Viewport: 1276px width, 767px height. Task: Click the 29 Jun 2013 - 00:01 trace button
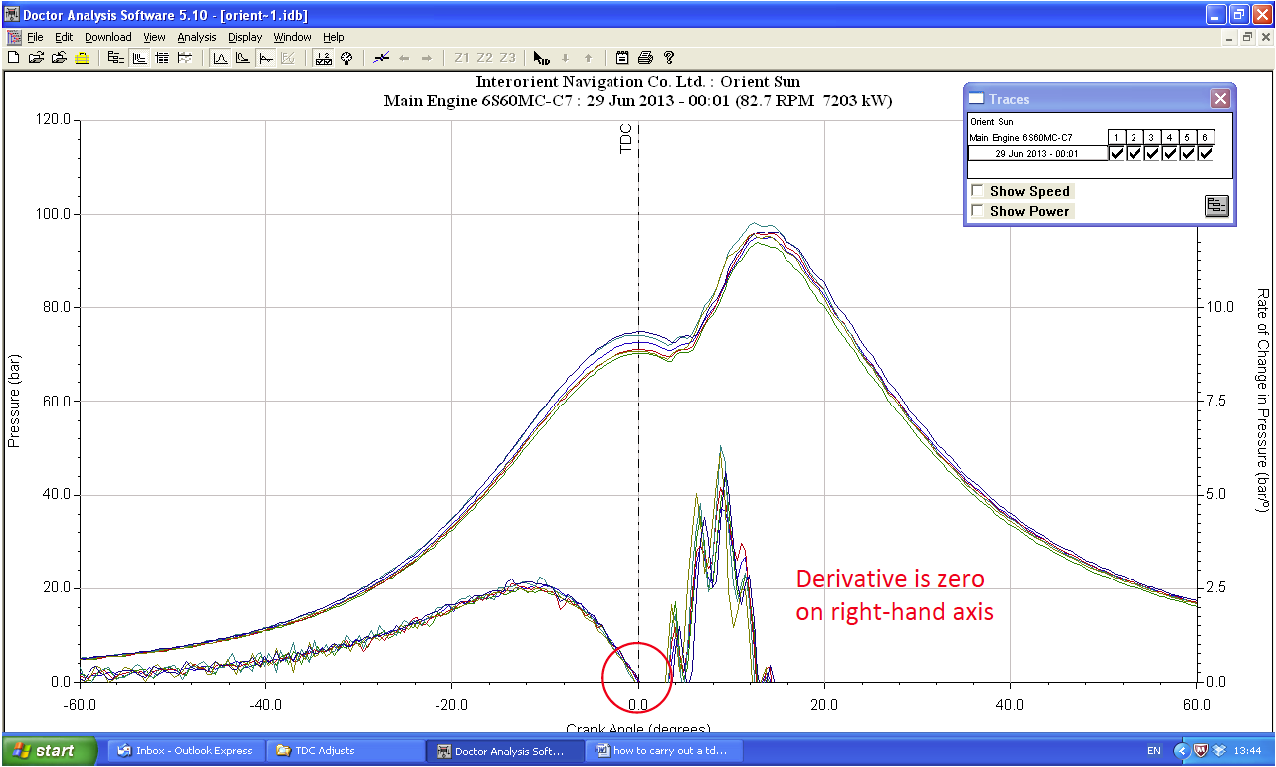[x=1037, y=154]
